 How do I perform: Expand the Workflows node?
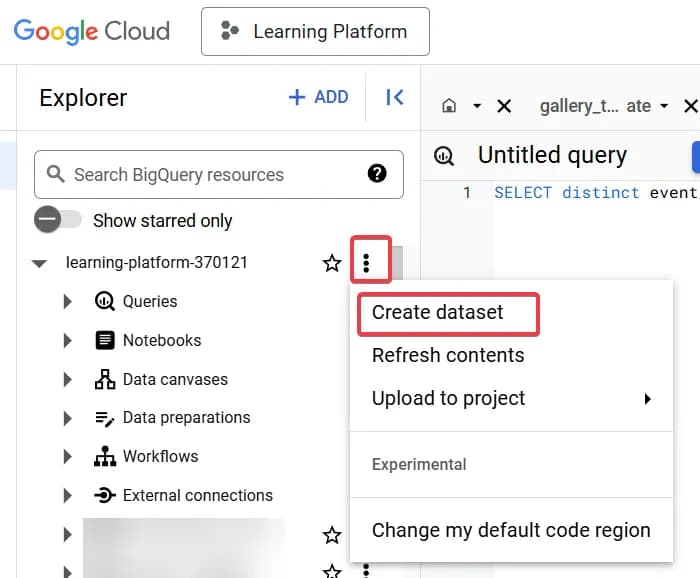(67, 457)
